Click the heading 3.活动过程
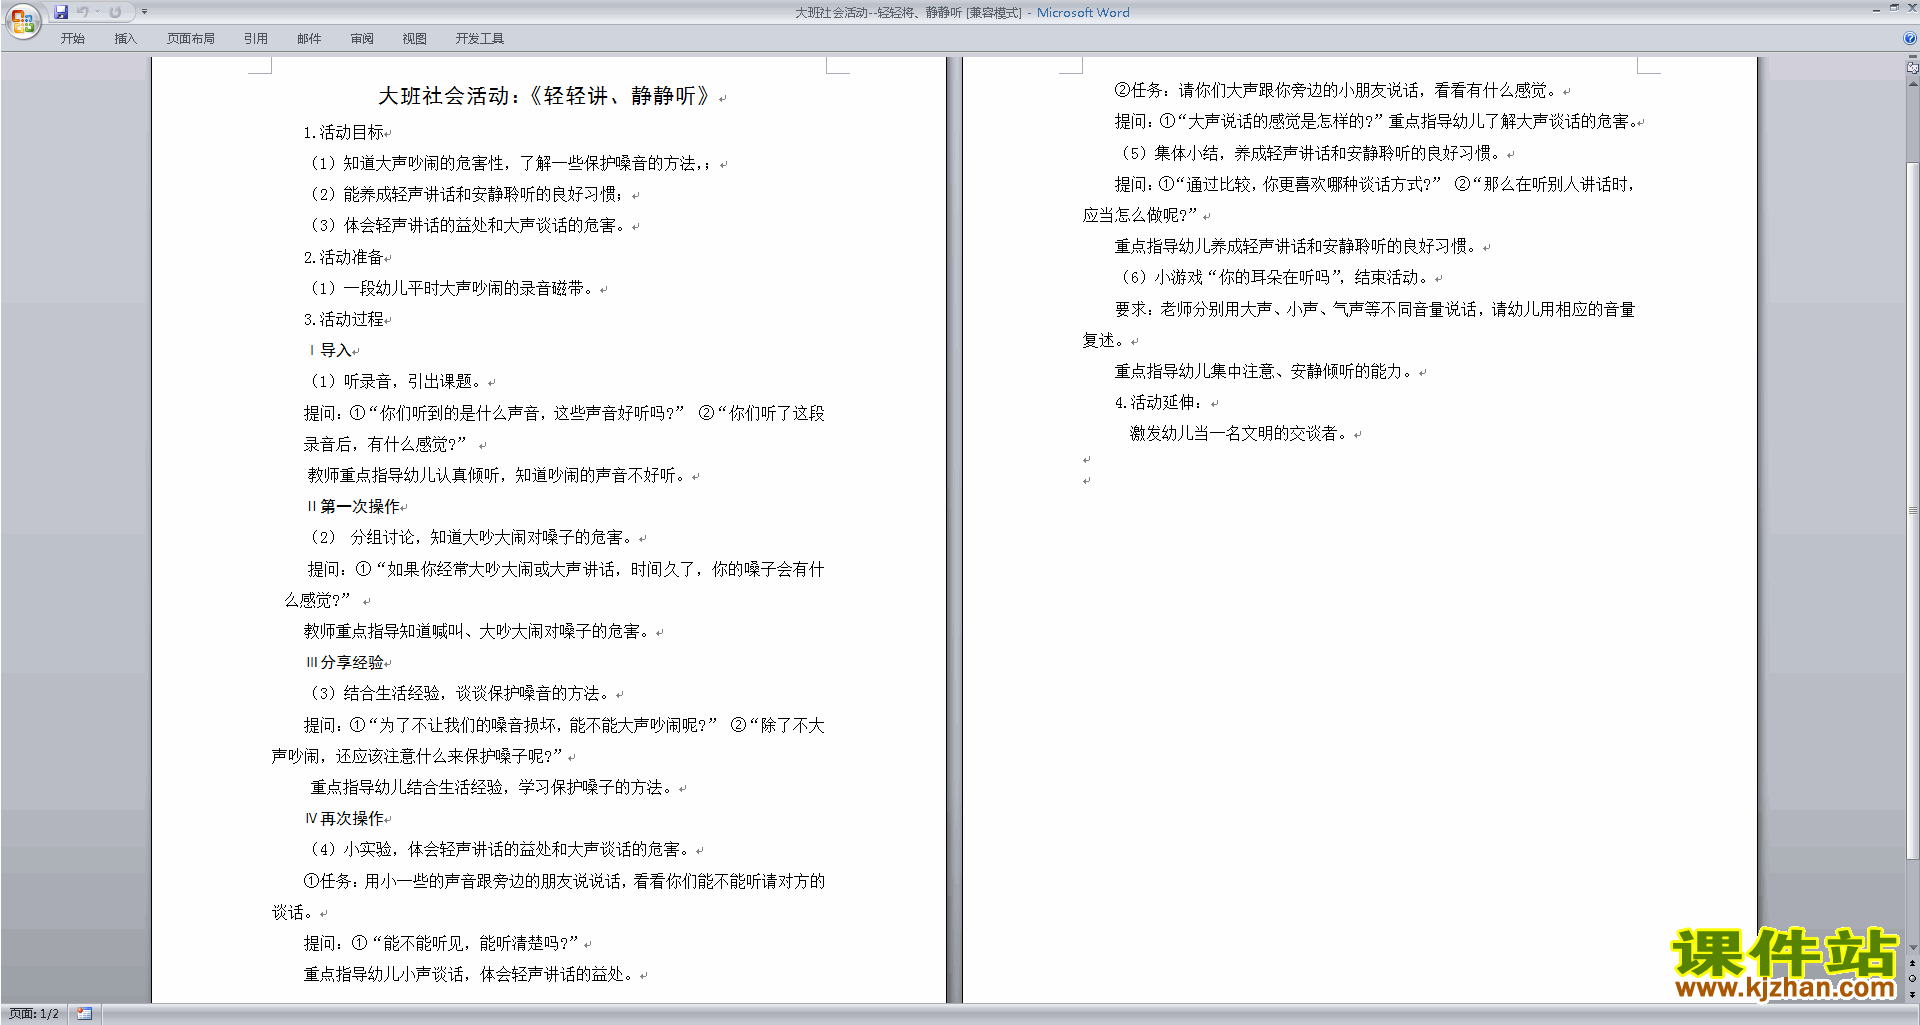 tap(343, 319)
